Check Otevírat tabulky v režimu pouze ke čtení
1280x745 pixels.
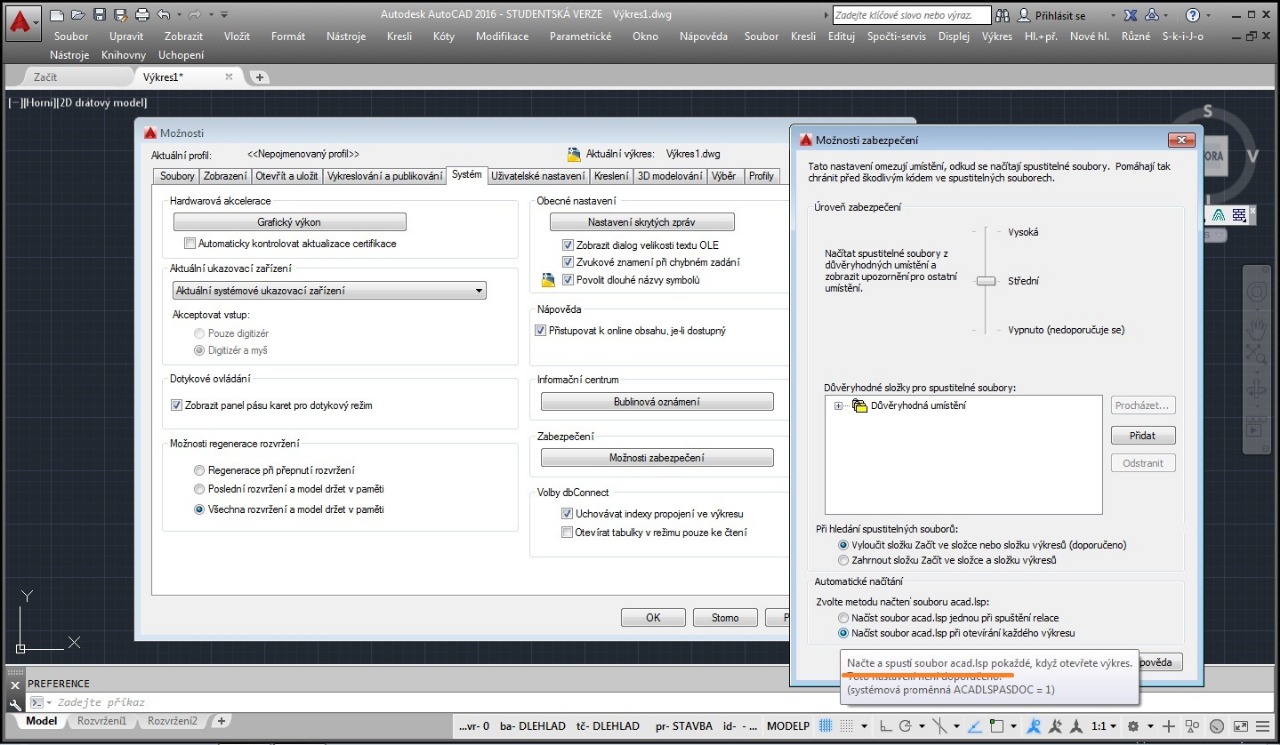click(567, 532)
